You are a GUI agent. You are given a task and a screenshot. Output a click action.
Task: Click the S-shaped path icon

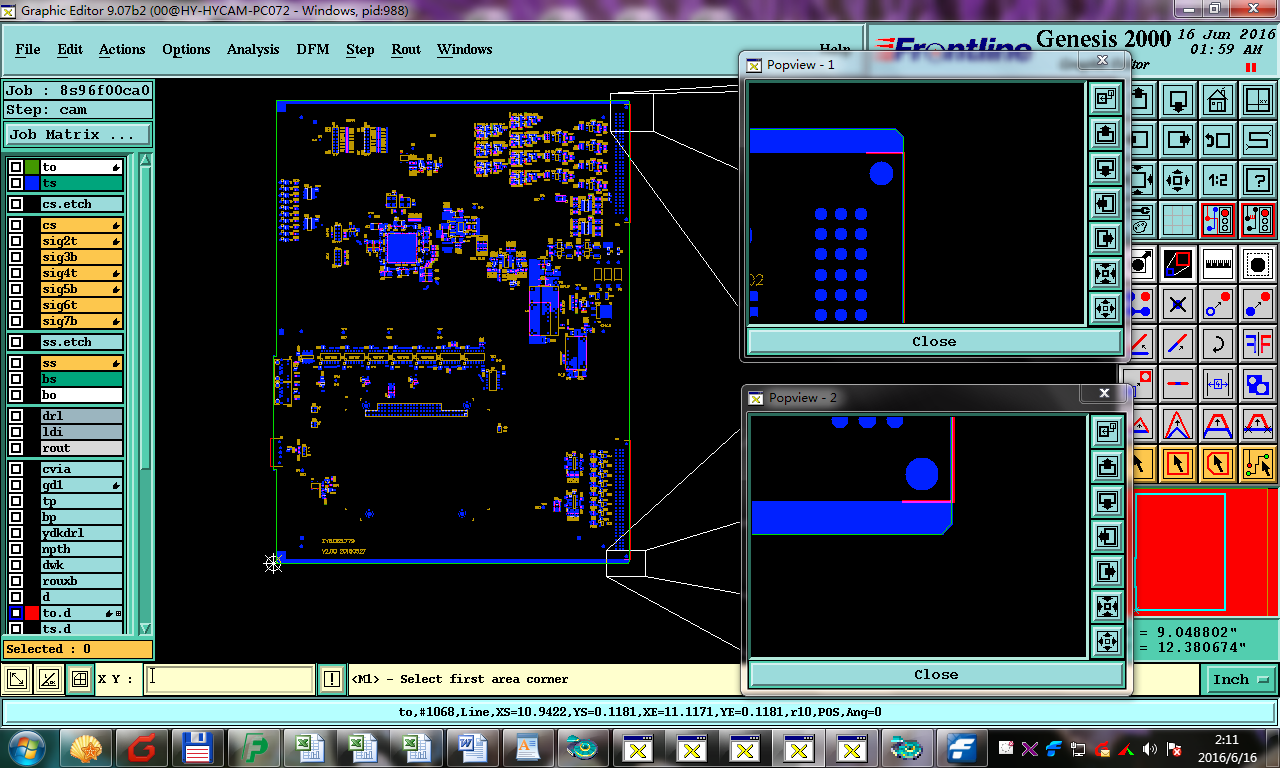point(1257,140)
